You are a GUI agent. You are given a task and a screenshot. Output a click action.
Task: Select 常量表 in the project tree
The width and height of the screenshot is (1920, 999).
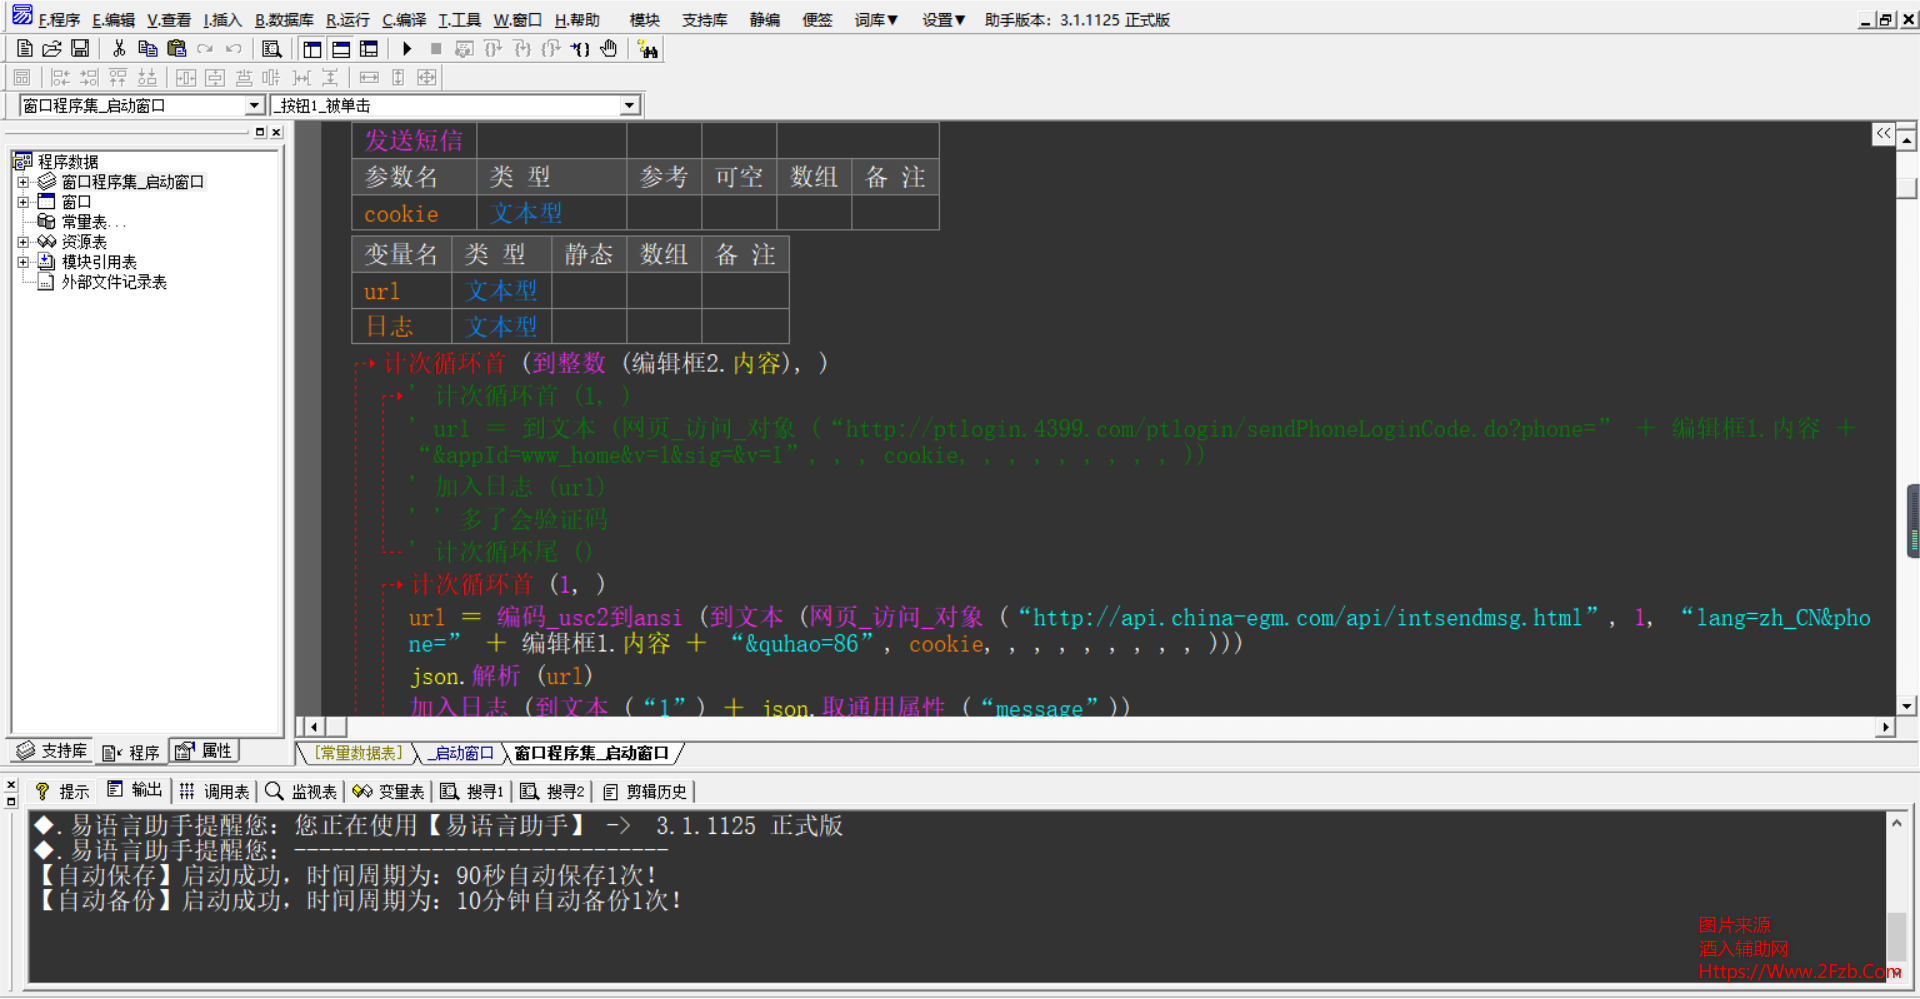point(85,222)
